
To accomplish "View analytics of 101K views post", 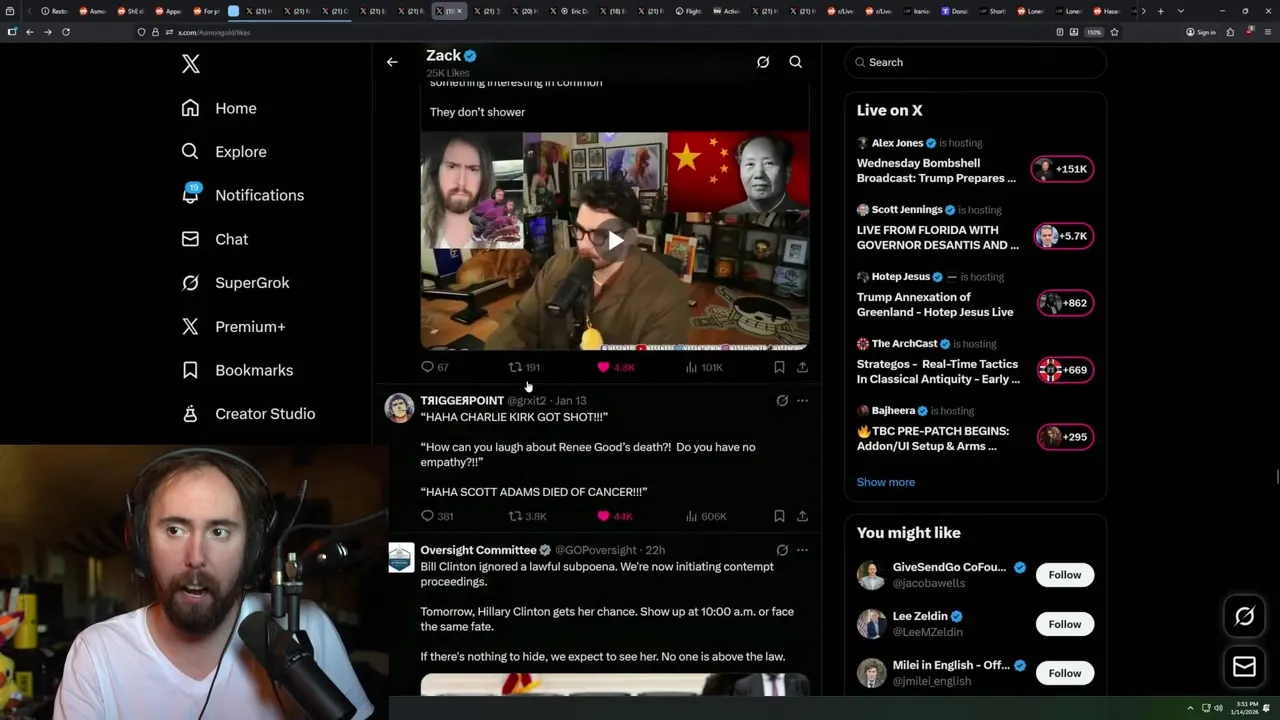I will tap(704, 367).
